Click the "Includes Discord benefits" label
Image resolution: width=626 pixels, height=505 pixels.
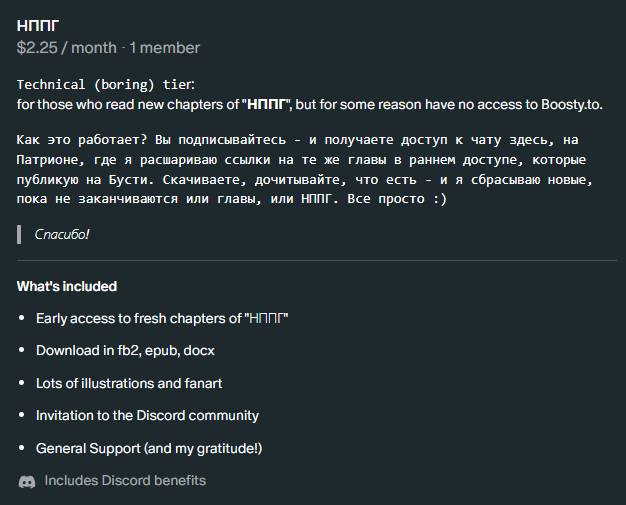coord(125,481)
